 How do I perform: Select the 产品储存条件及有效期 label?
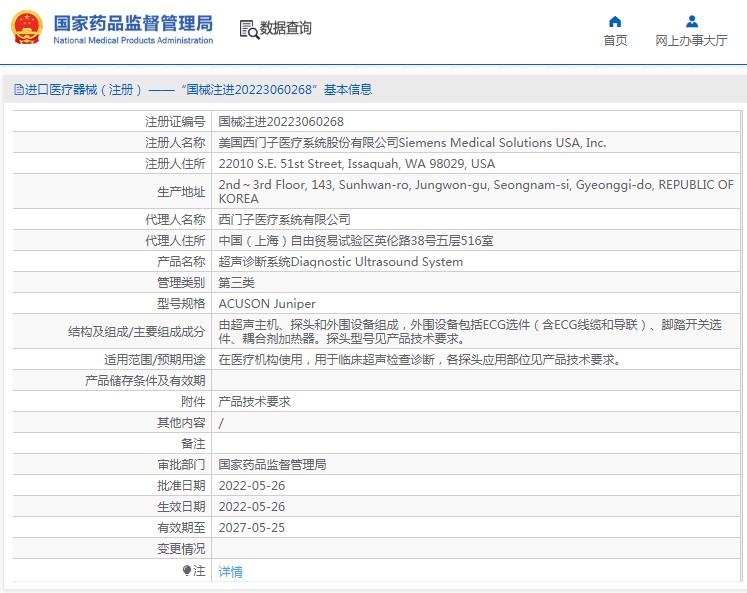pyautogui.click(x=145, y=381)
